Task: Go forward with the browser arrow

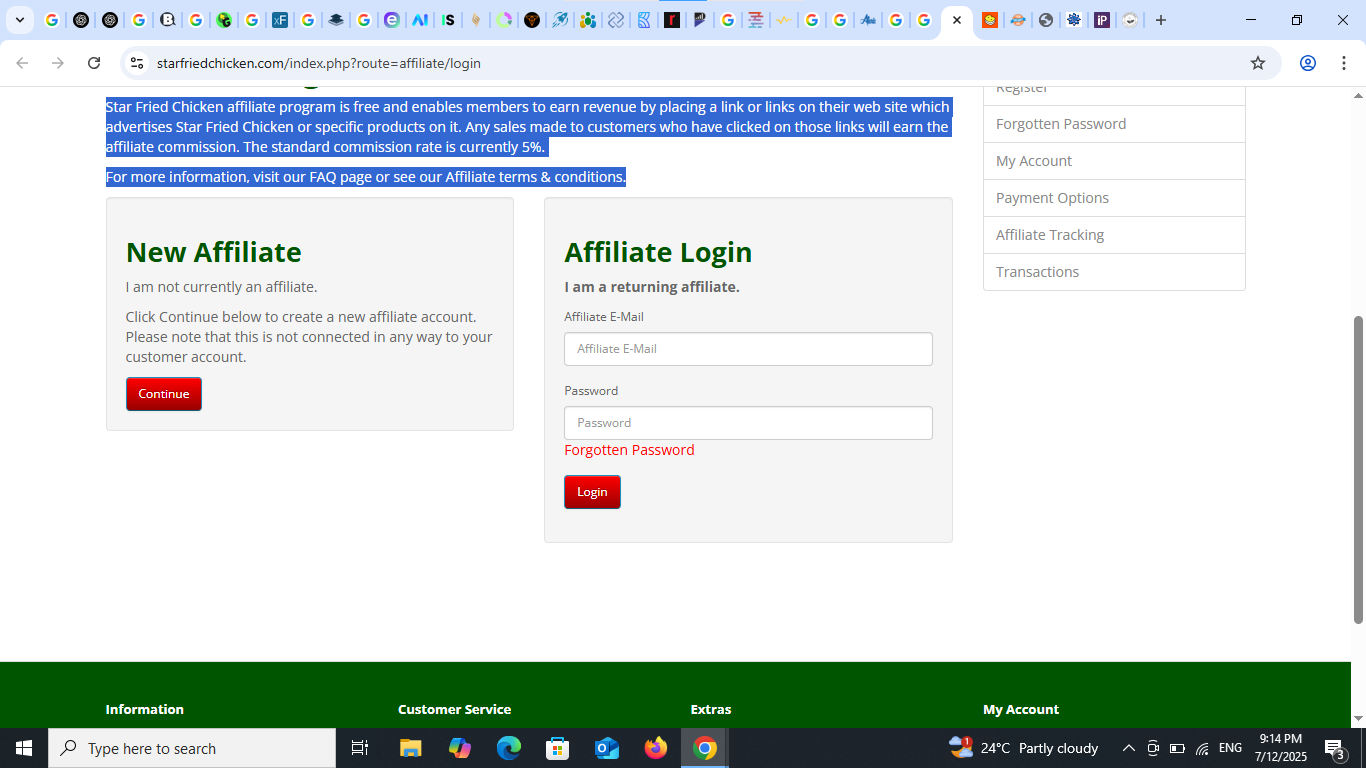Action: pos(58,63)
